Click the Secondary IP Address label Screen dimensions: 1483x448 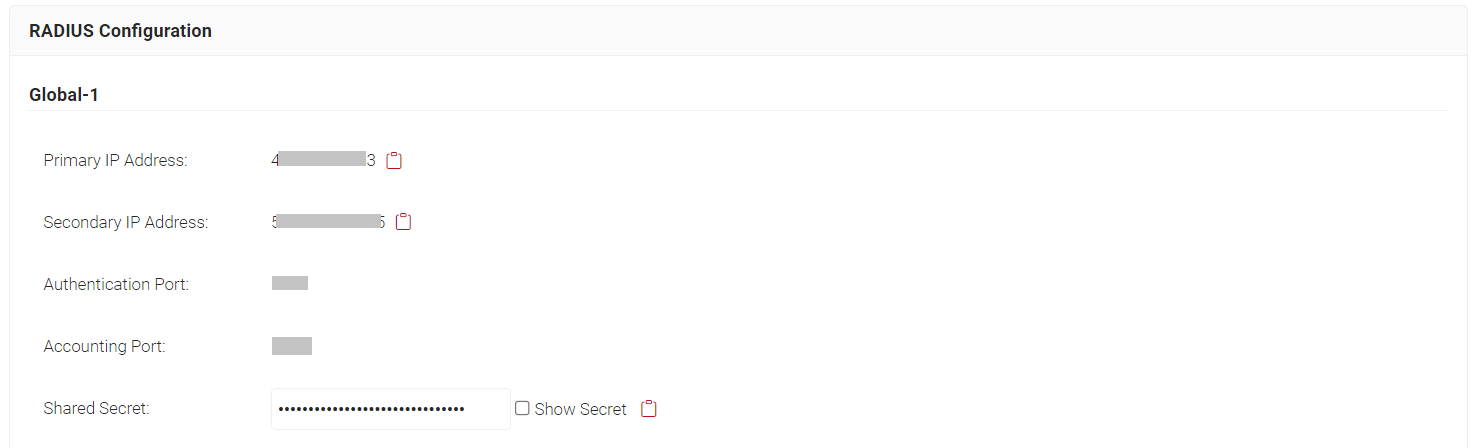125,222
